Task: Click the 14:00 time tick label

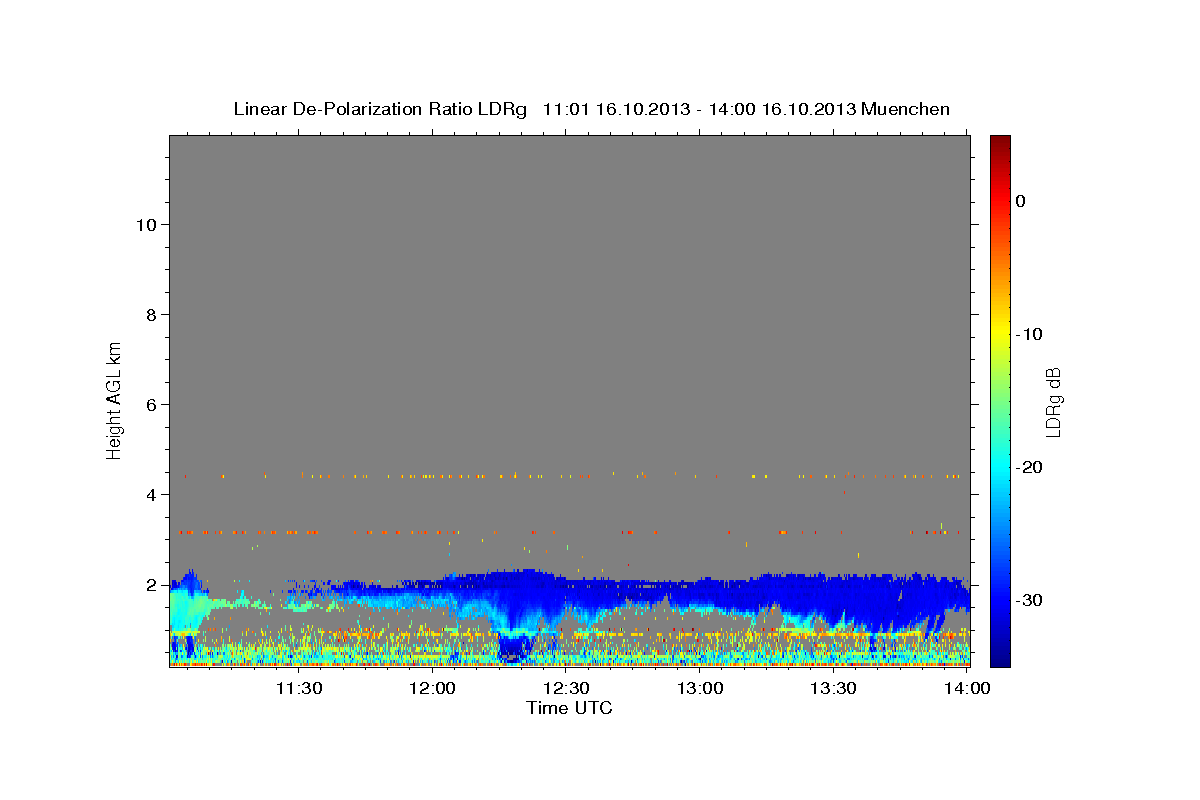Action: (x=967, y=688)
